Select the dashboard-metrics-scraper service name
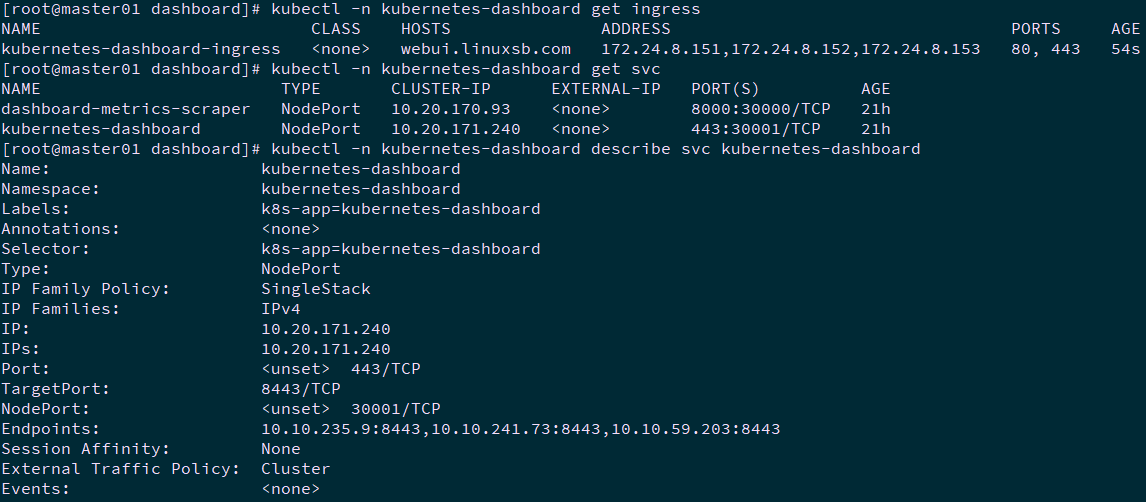 click(x=125, y=109)
